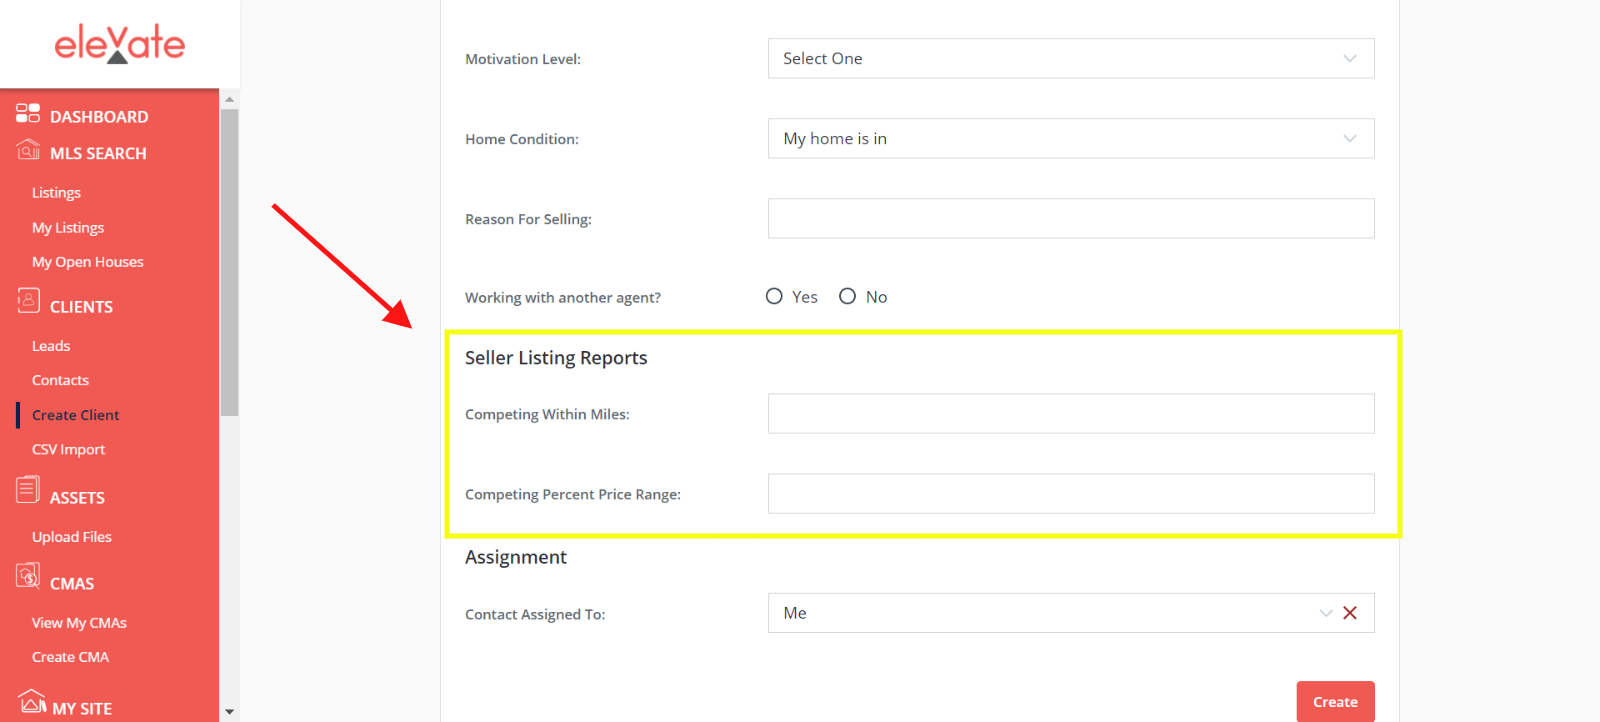Click the Elevate logo
Viewport: 1600px width, 722px height.
tap(119, 44)
